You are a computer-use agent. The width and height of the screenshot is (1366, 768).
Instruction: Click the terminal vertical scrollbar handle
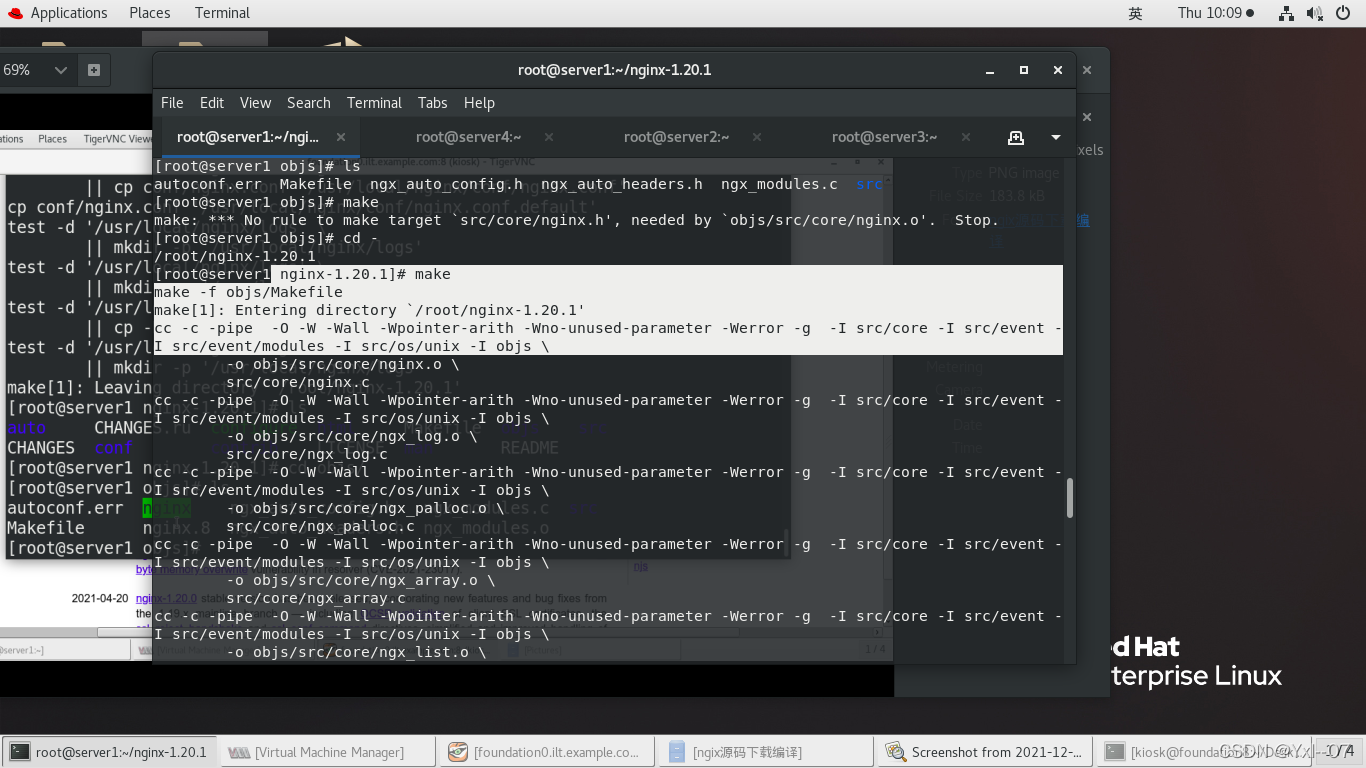tap(1069, 497)
